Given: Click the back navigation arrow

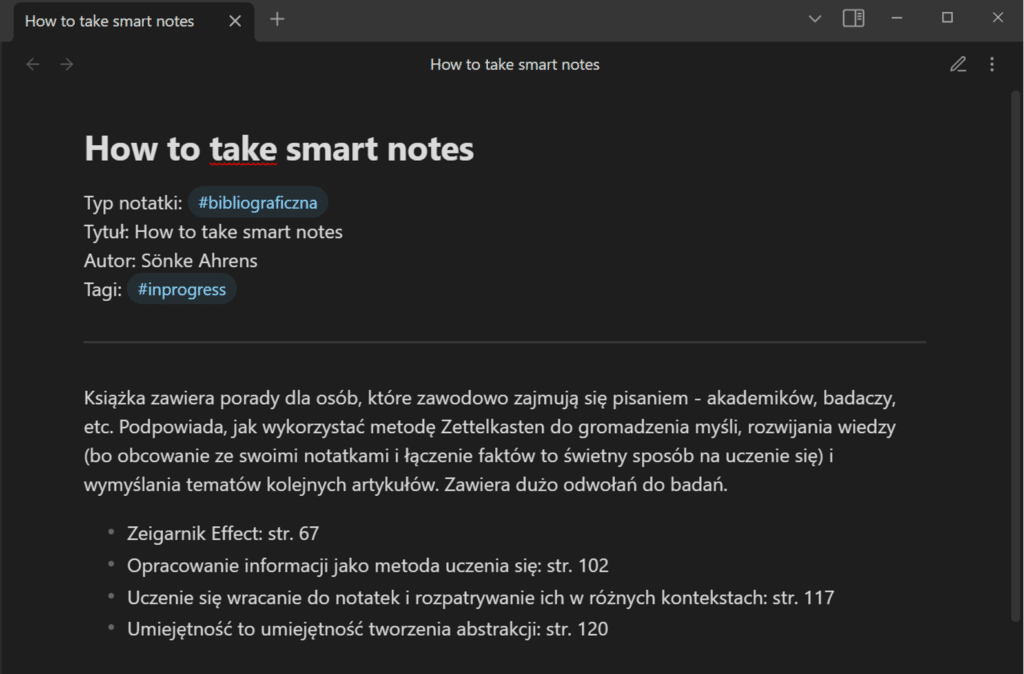Looking at the screenshot, I should click(32, 63).
